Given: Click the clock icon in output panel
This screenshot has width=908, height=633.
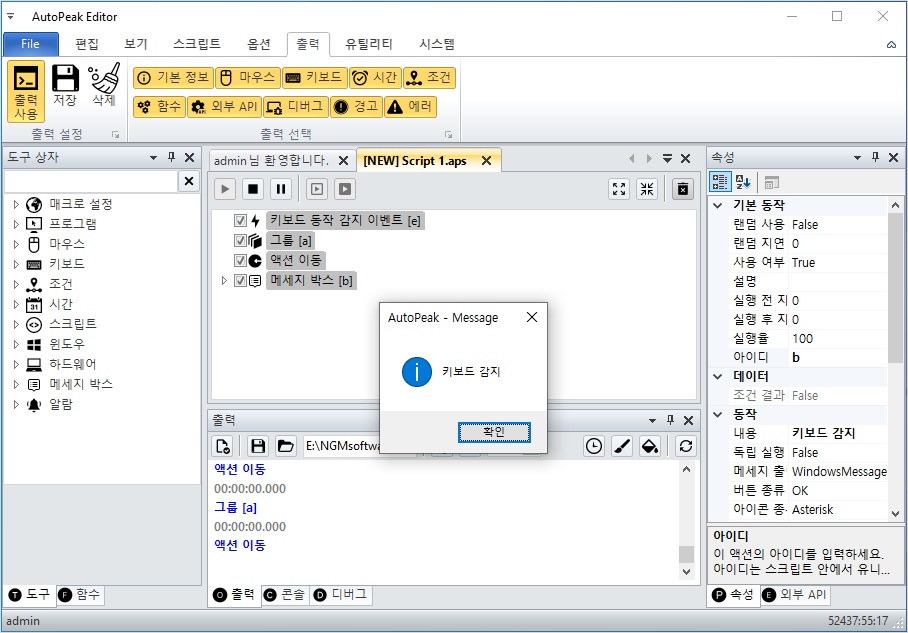Looking at the screenshot, I should pos(594,446).
